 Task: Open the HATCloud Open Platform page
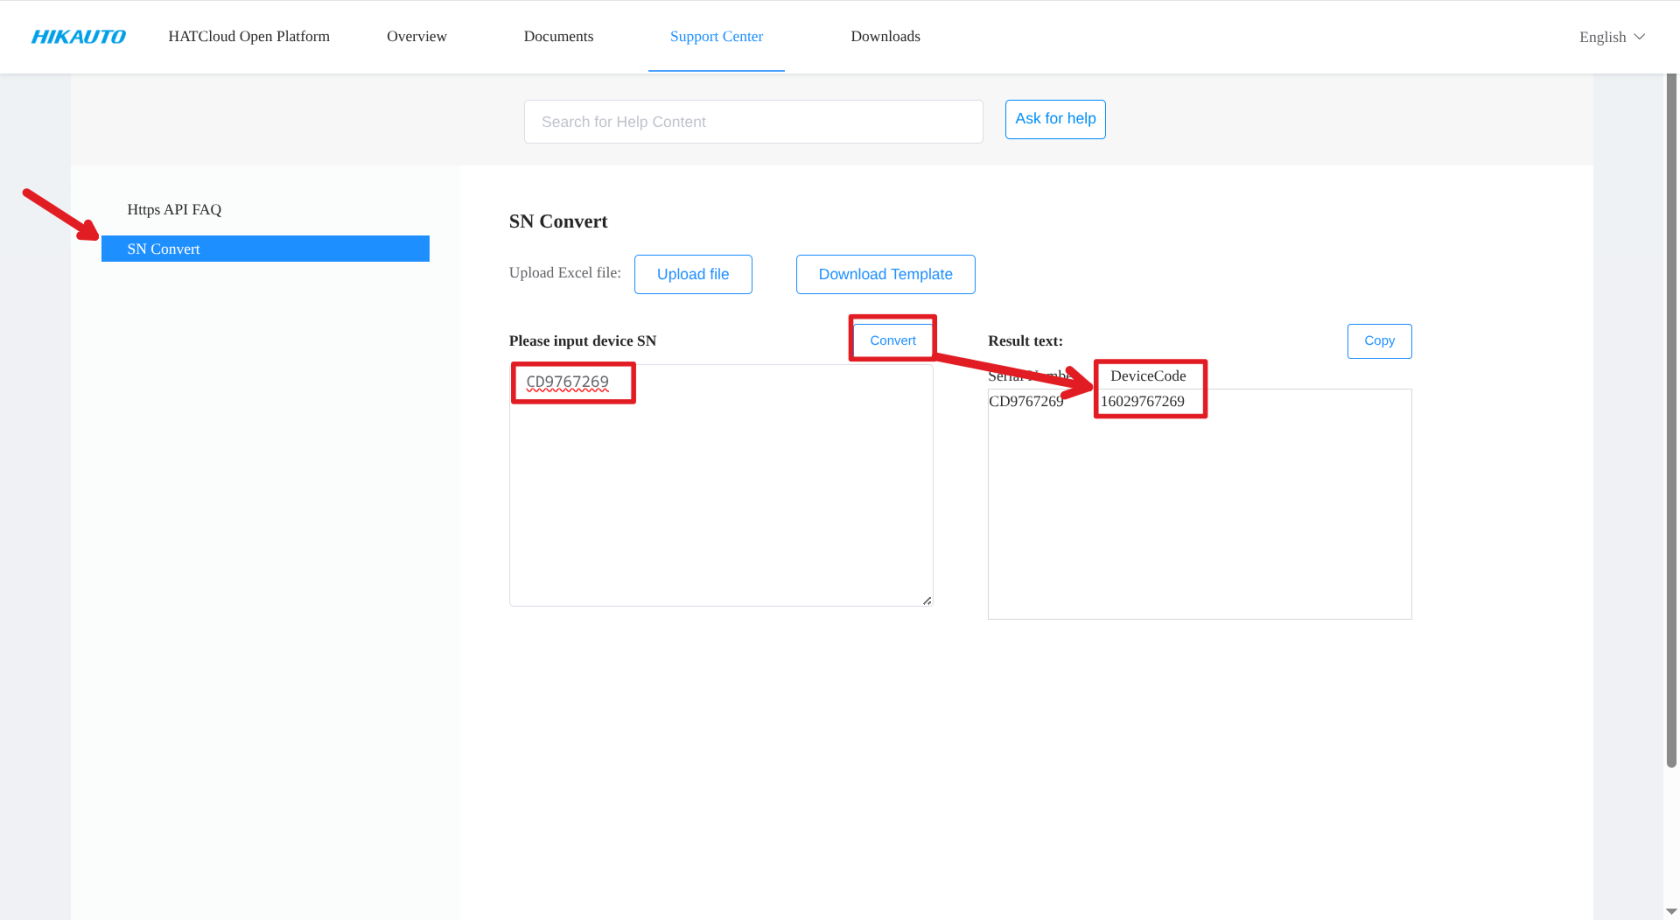coord(249,36)
